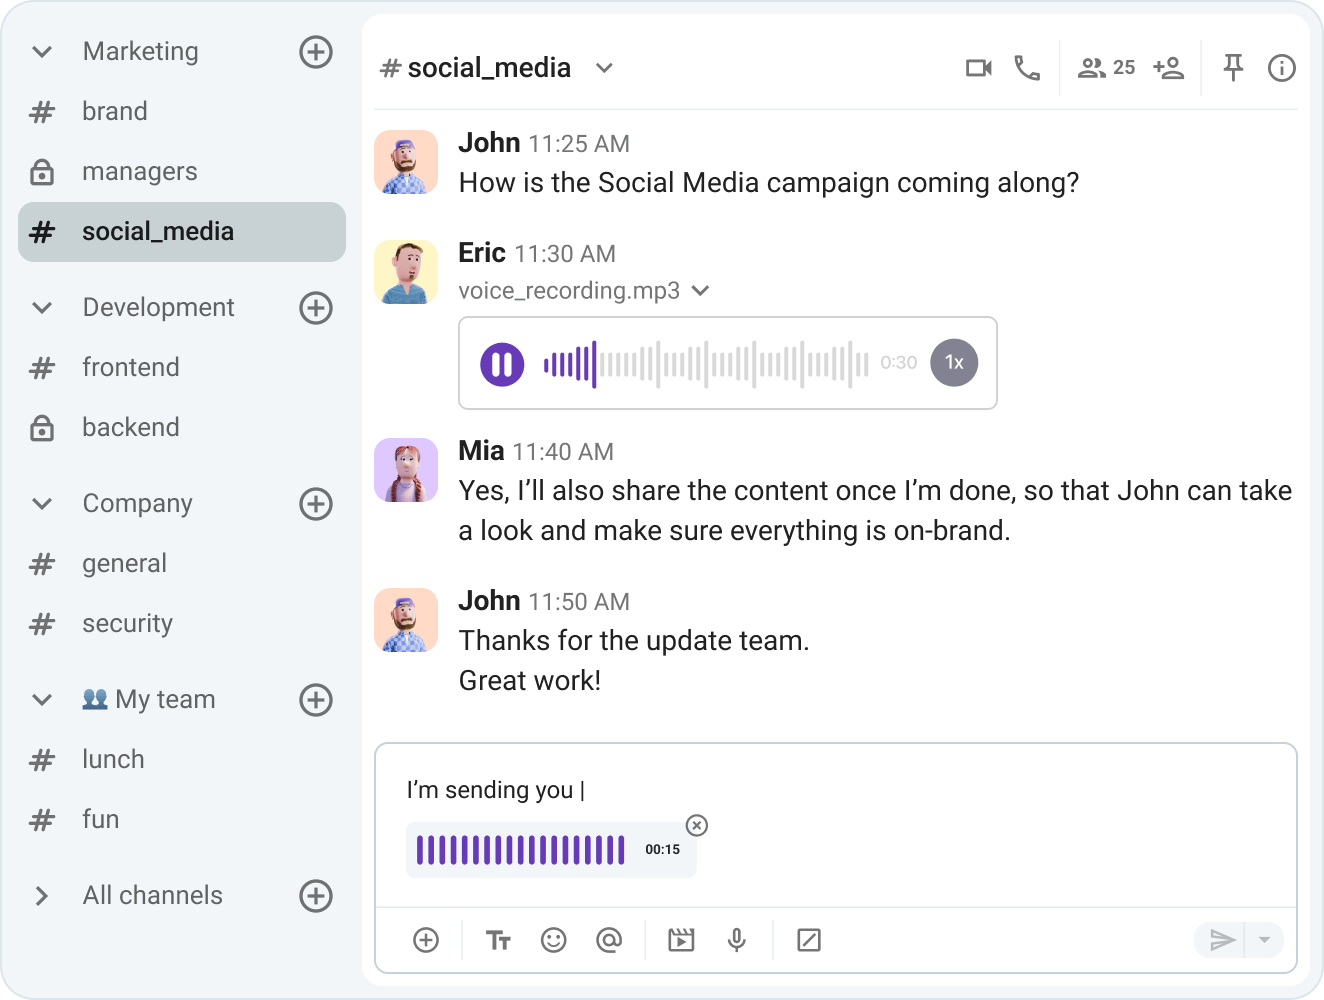
Task: Open the social_media channel dropdown
Action: 604,67
